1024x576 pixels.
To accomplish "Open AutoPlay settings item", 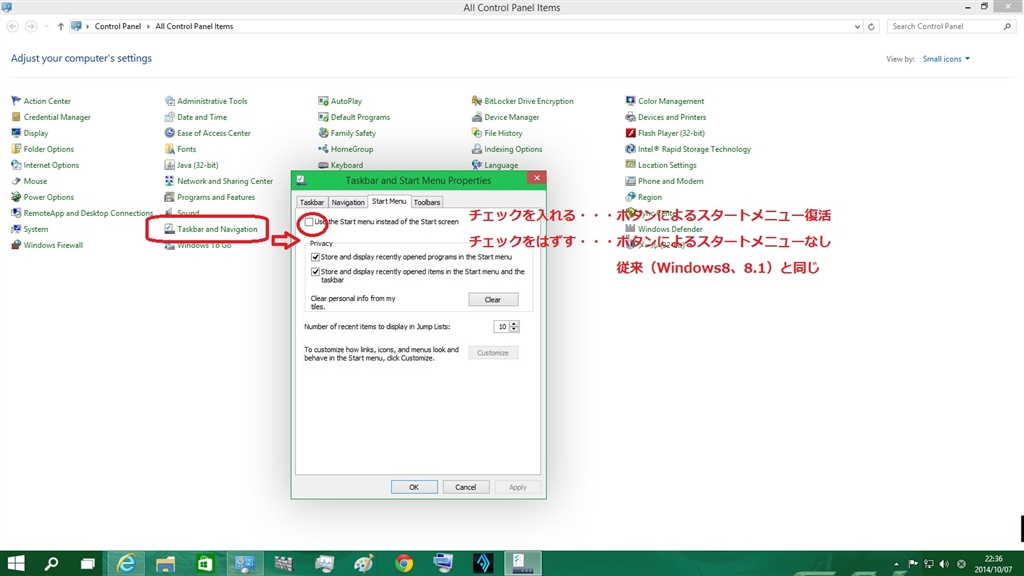I will pyautogui.click(x=340, y=101).
